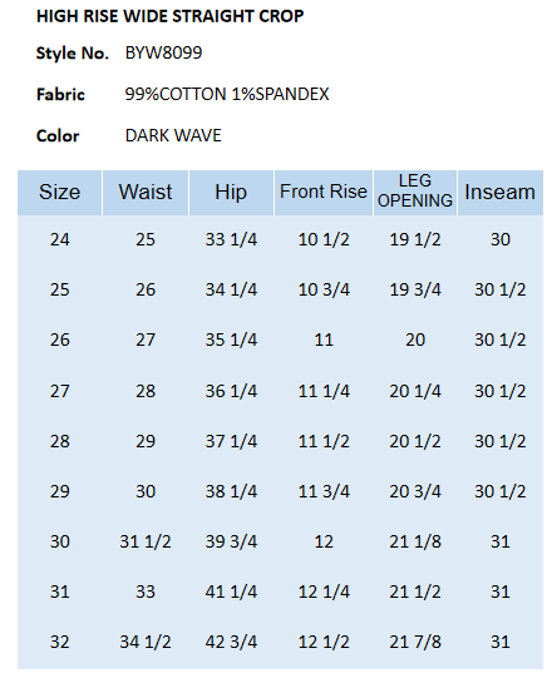548x673 pixels.
Task: Click leg opening value 21 7/8
Action: coord(415,642)
